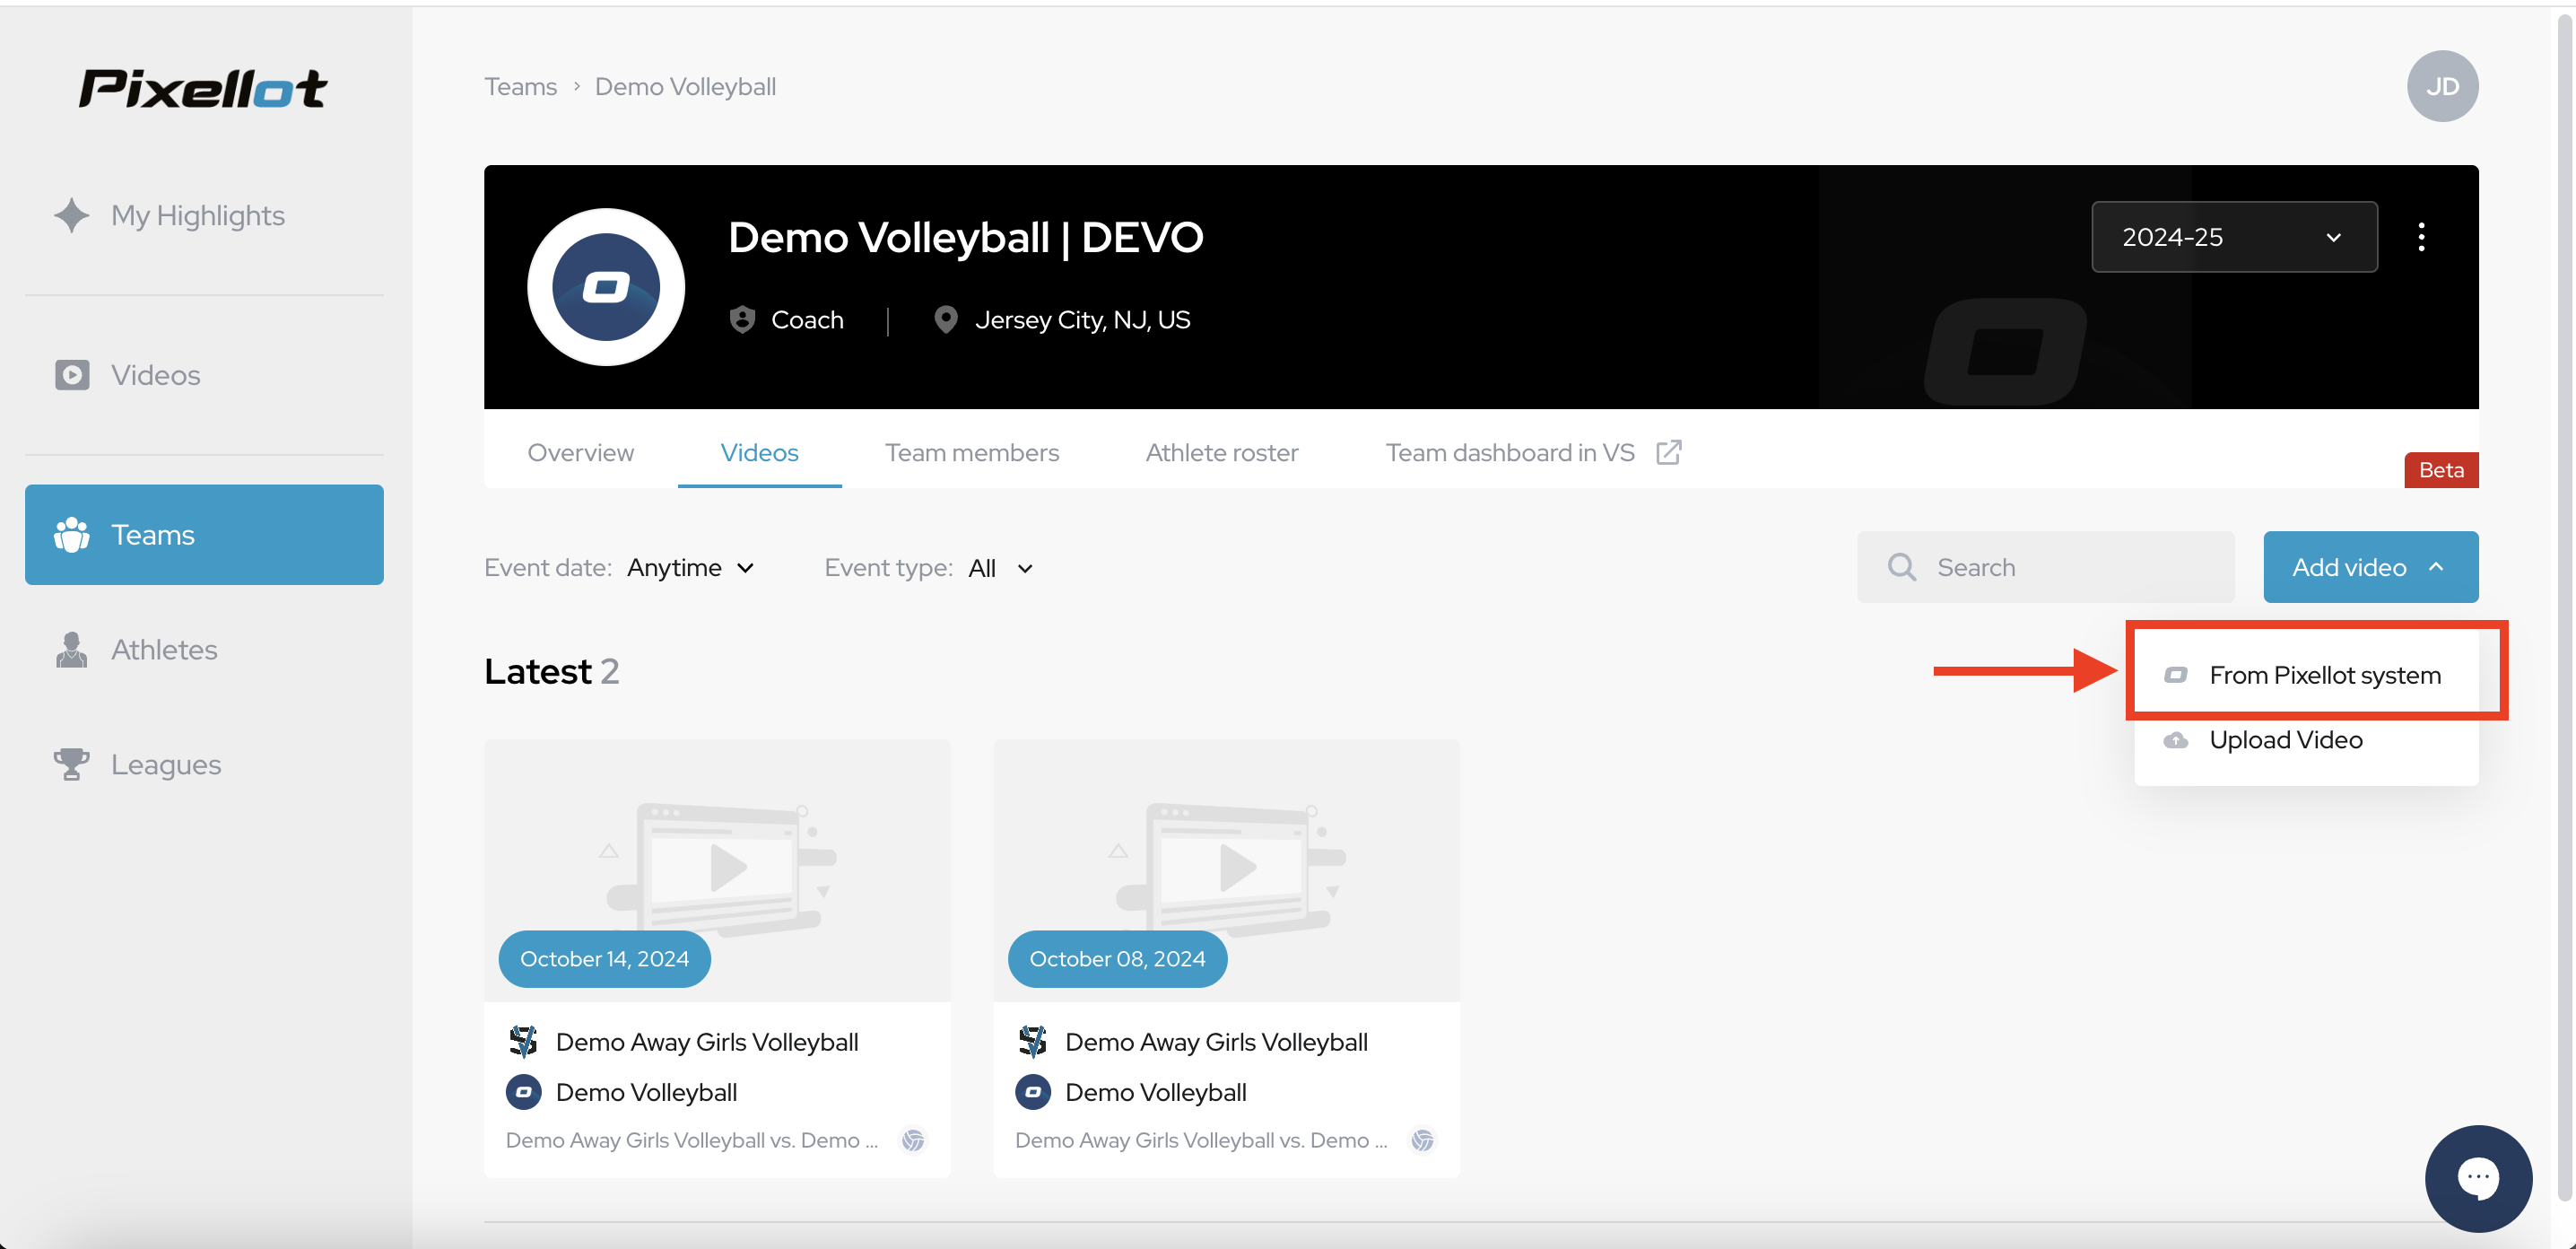Choose the Upload Video option
2576x1249 pixels.
[x=2305, y=740]
